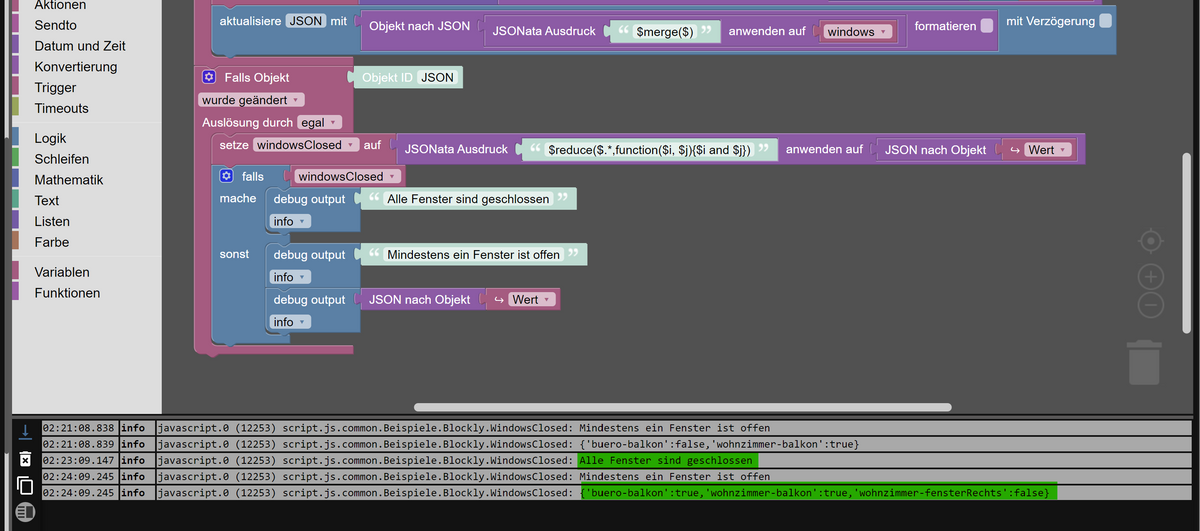Select the 'Objekt nach JSON' block

coord(420,26)
